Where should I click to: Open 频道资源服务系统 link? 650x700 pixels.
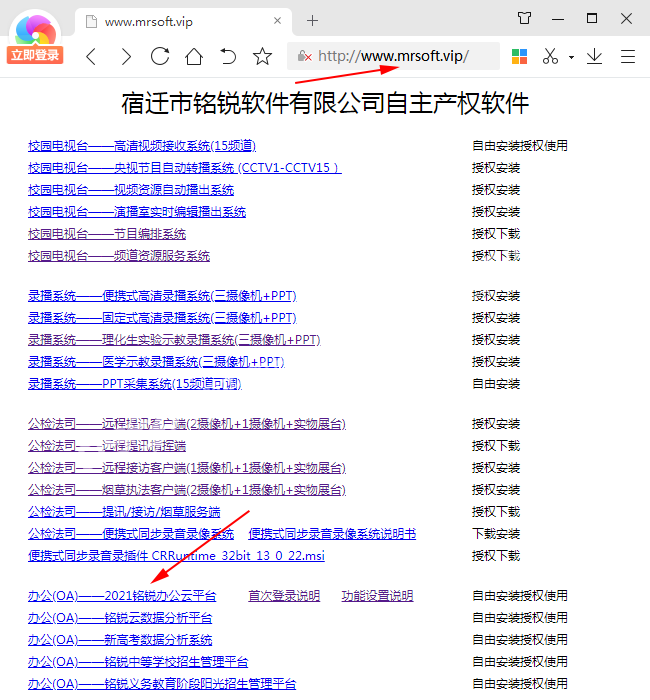(119, 256)
